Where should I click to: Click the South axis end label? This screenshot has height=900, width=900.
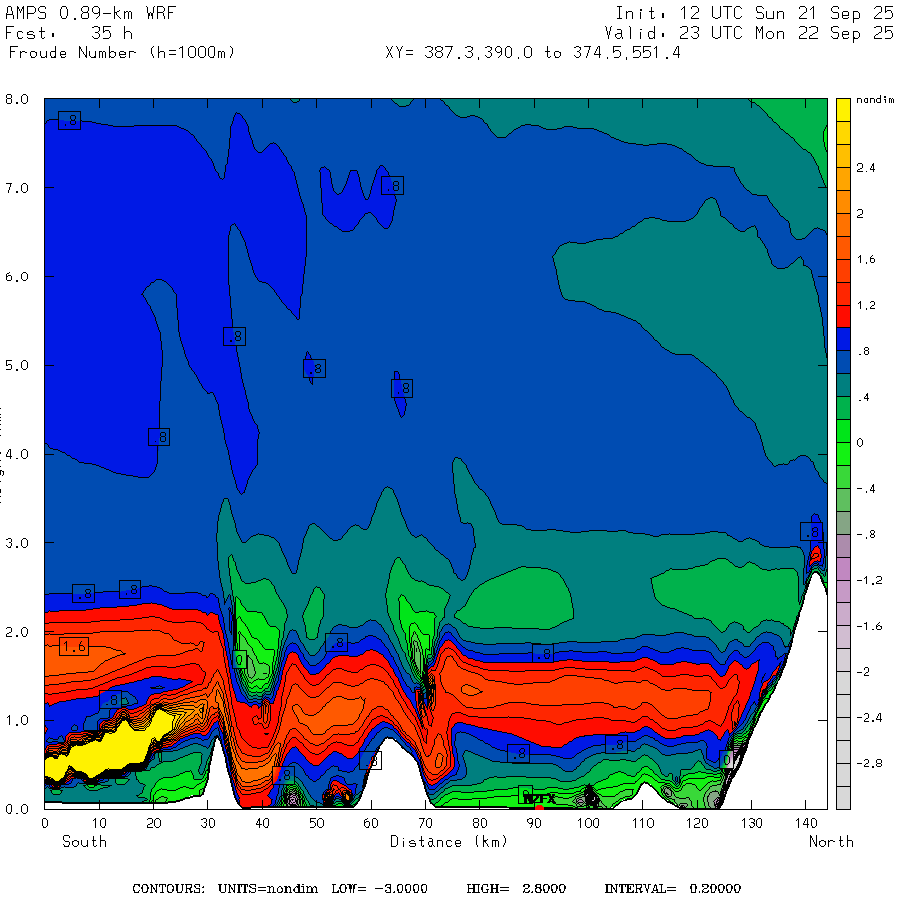pos(84,841)
